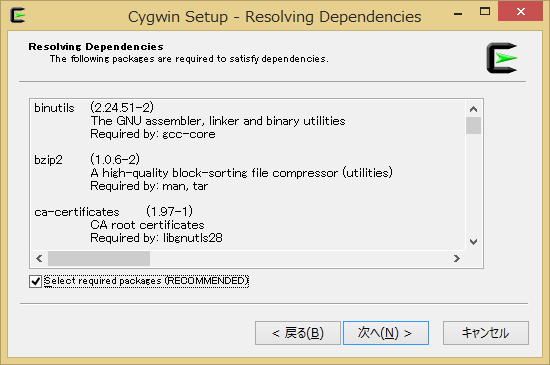Click the horizontal scrollbar left arrow
Screen dimensions: 550x365
point(39,258)
